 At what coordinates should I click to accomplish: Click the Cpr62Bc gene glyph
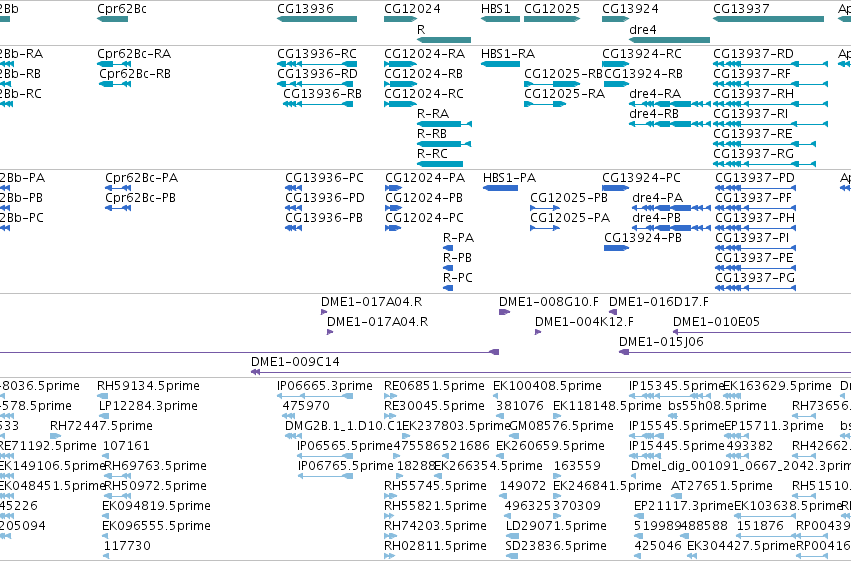(x=112, y=19)
